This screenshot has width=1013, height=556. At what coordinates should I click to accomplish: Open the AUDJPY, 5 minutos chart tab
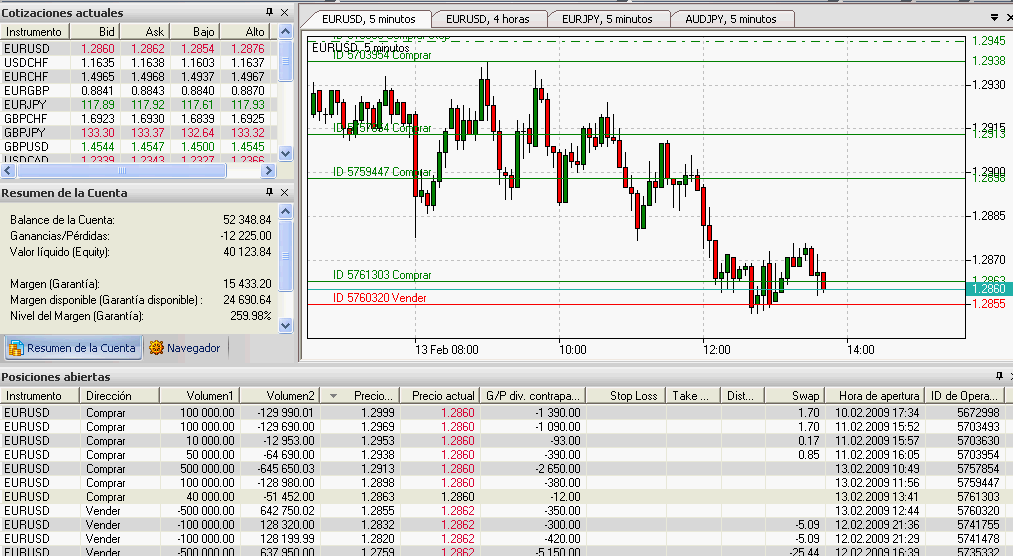pyautogui.click(x=731, y=19)
